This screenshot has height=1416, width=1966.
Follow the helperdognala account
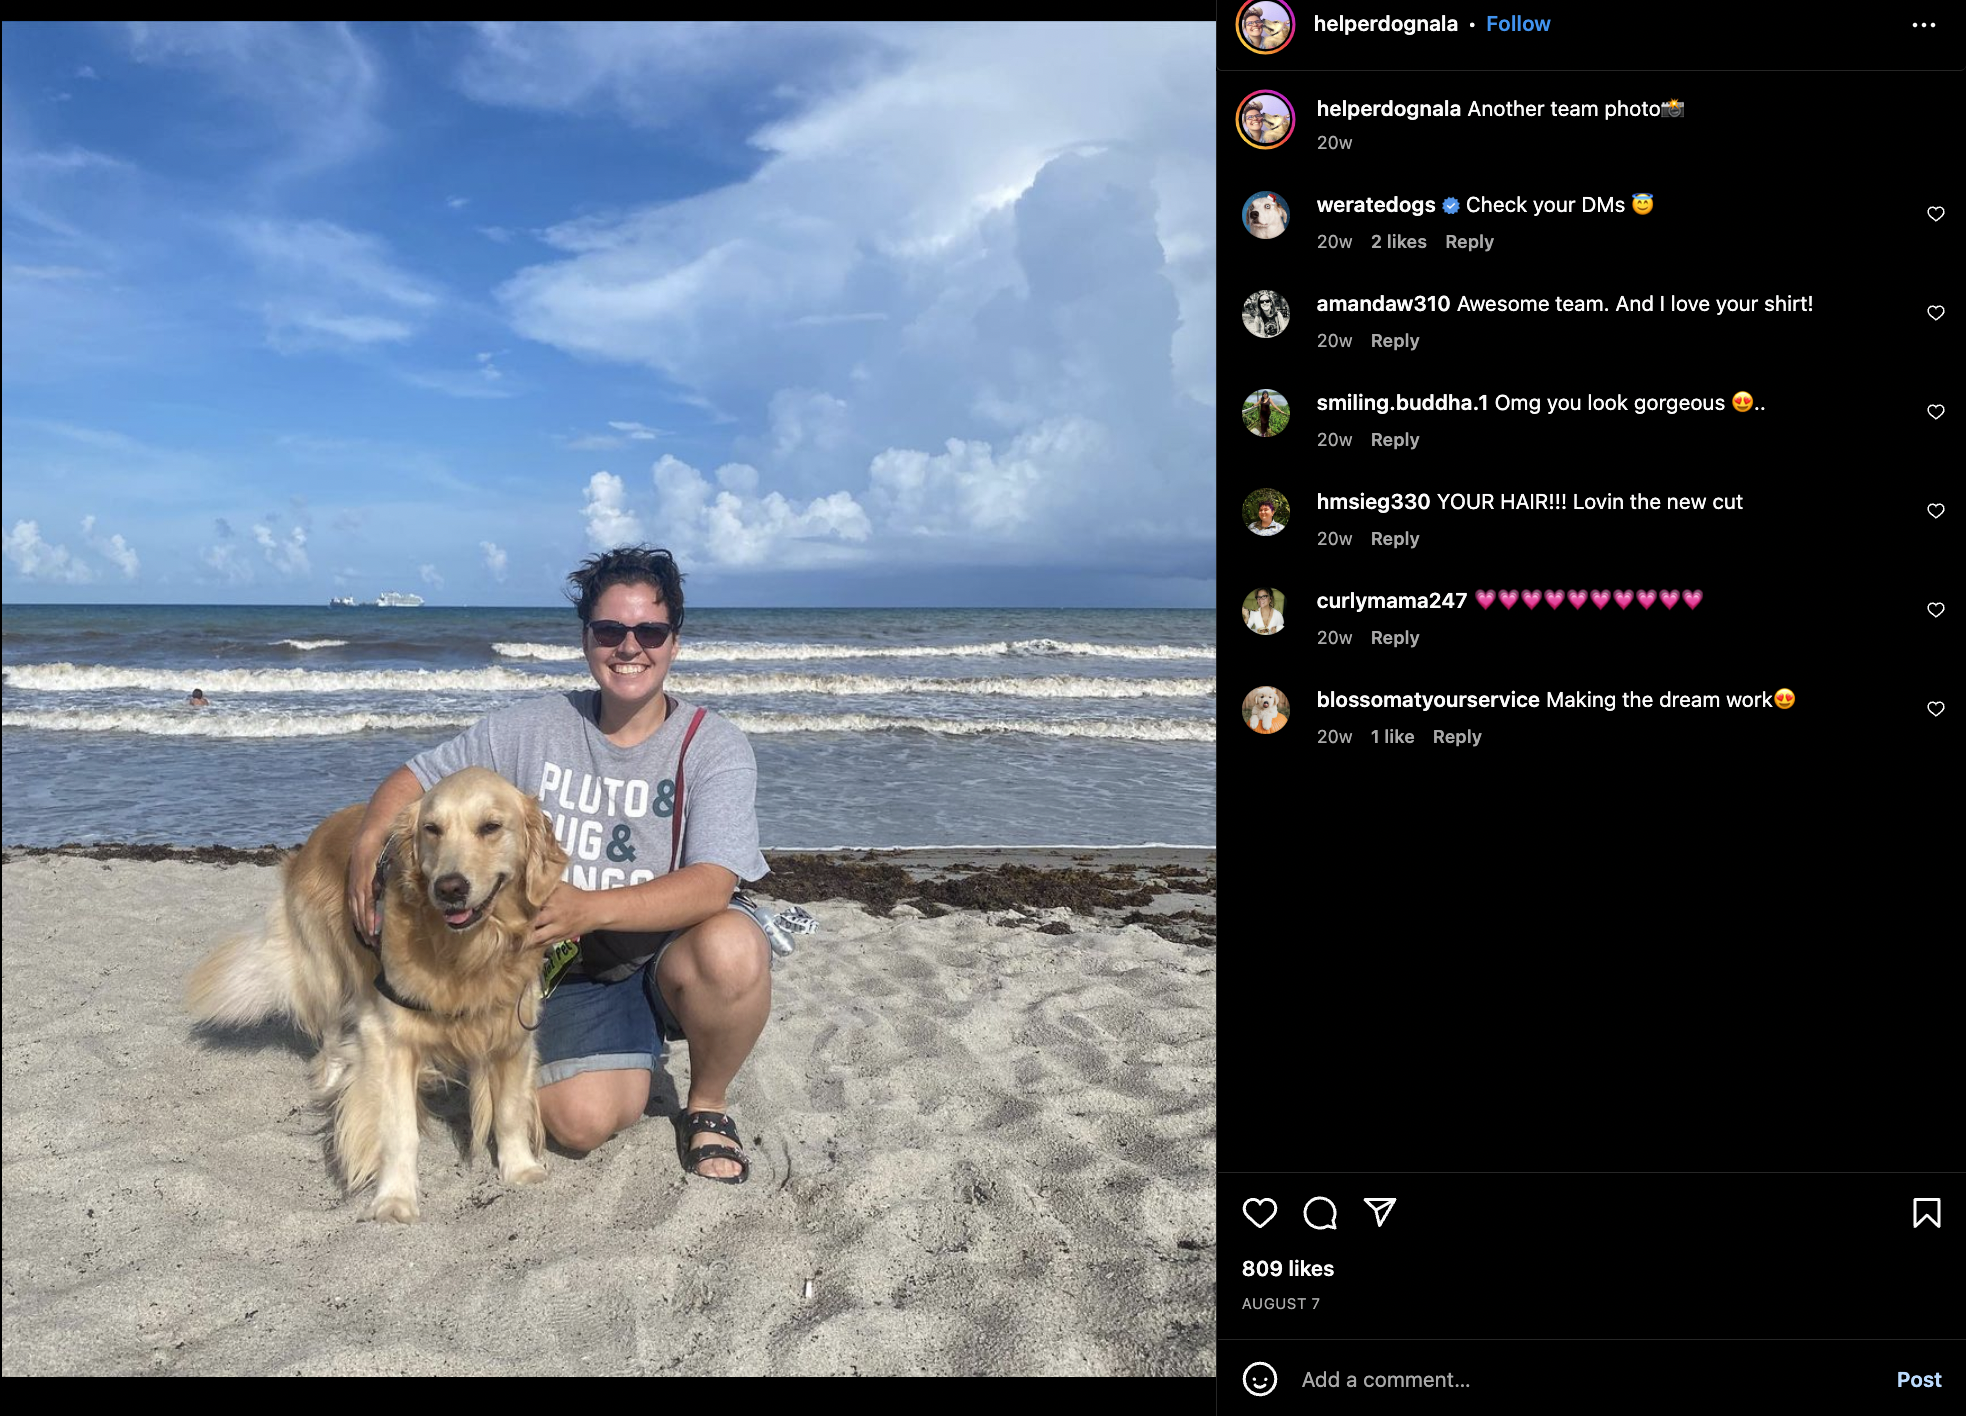click(x=1517, y=24)
